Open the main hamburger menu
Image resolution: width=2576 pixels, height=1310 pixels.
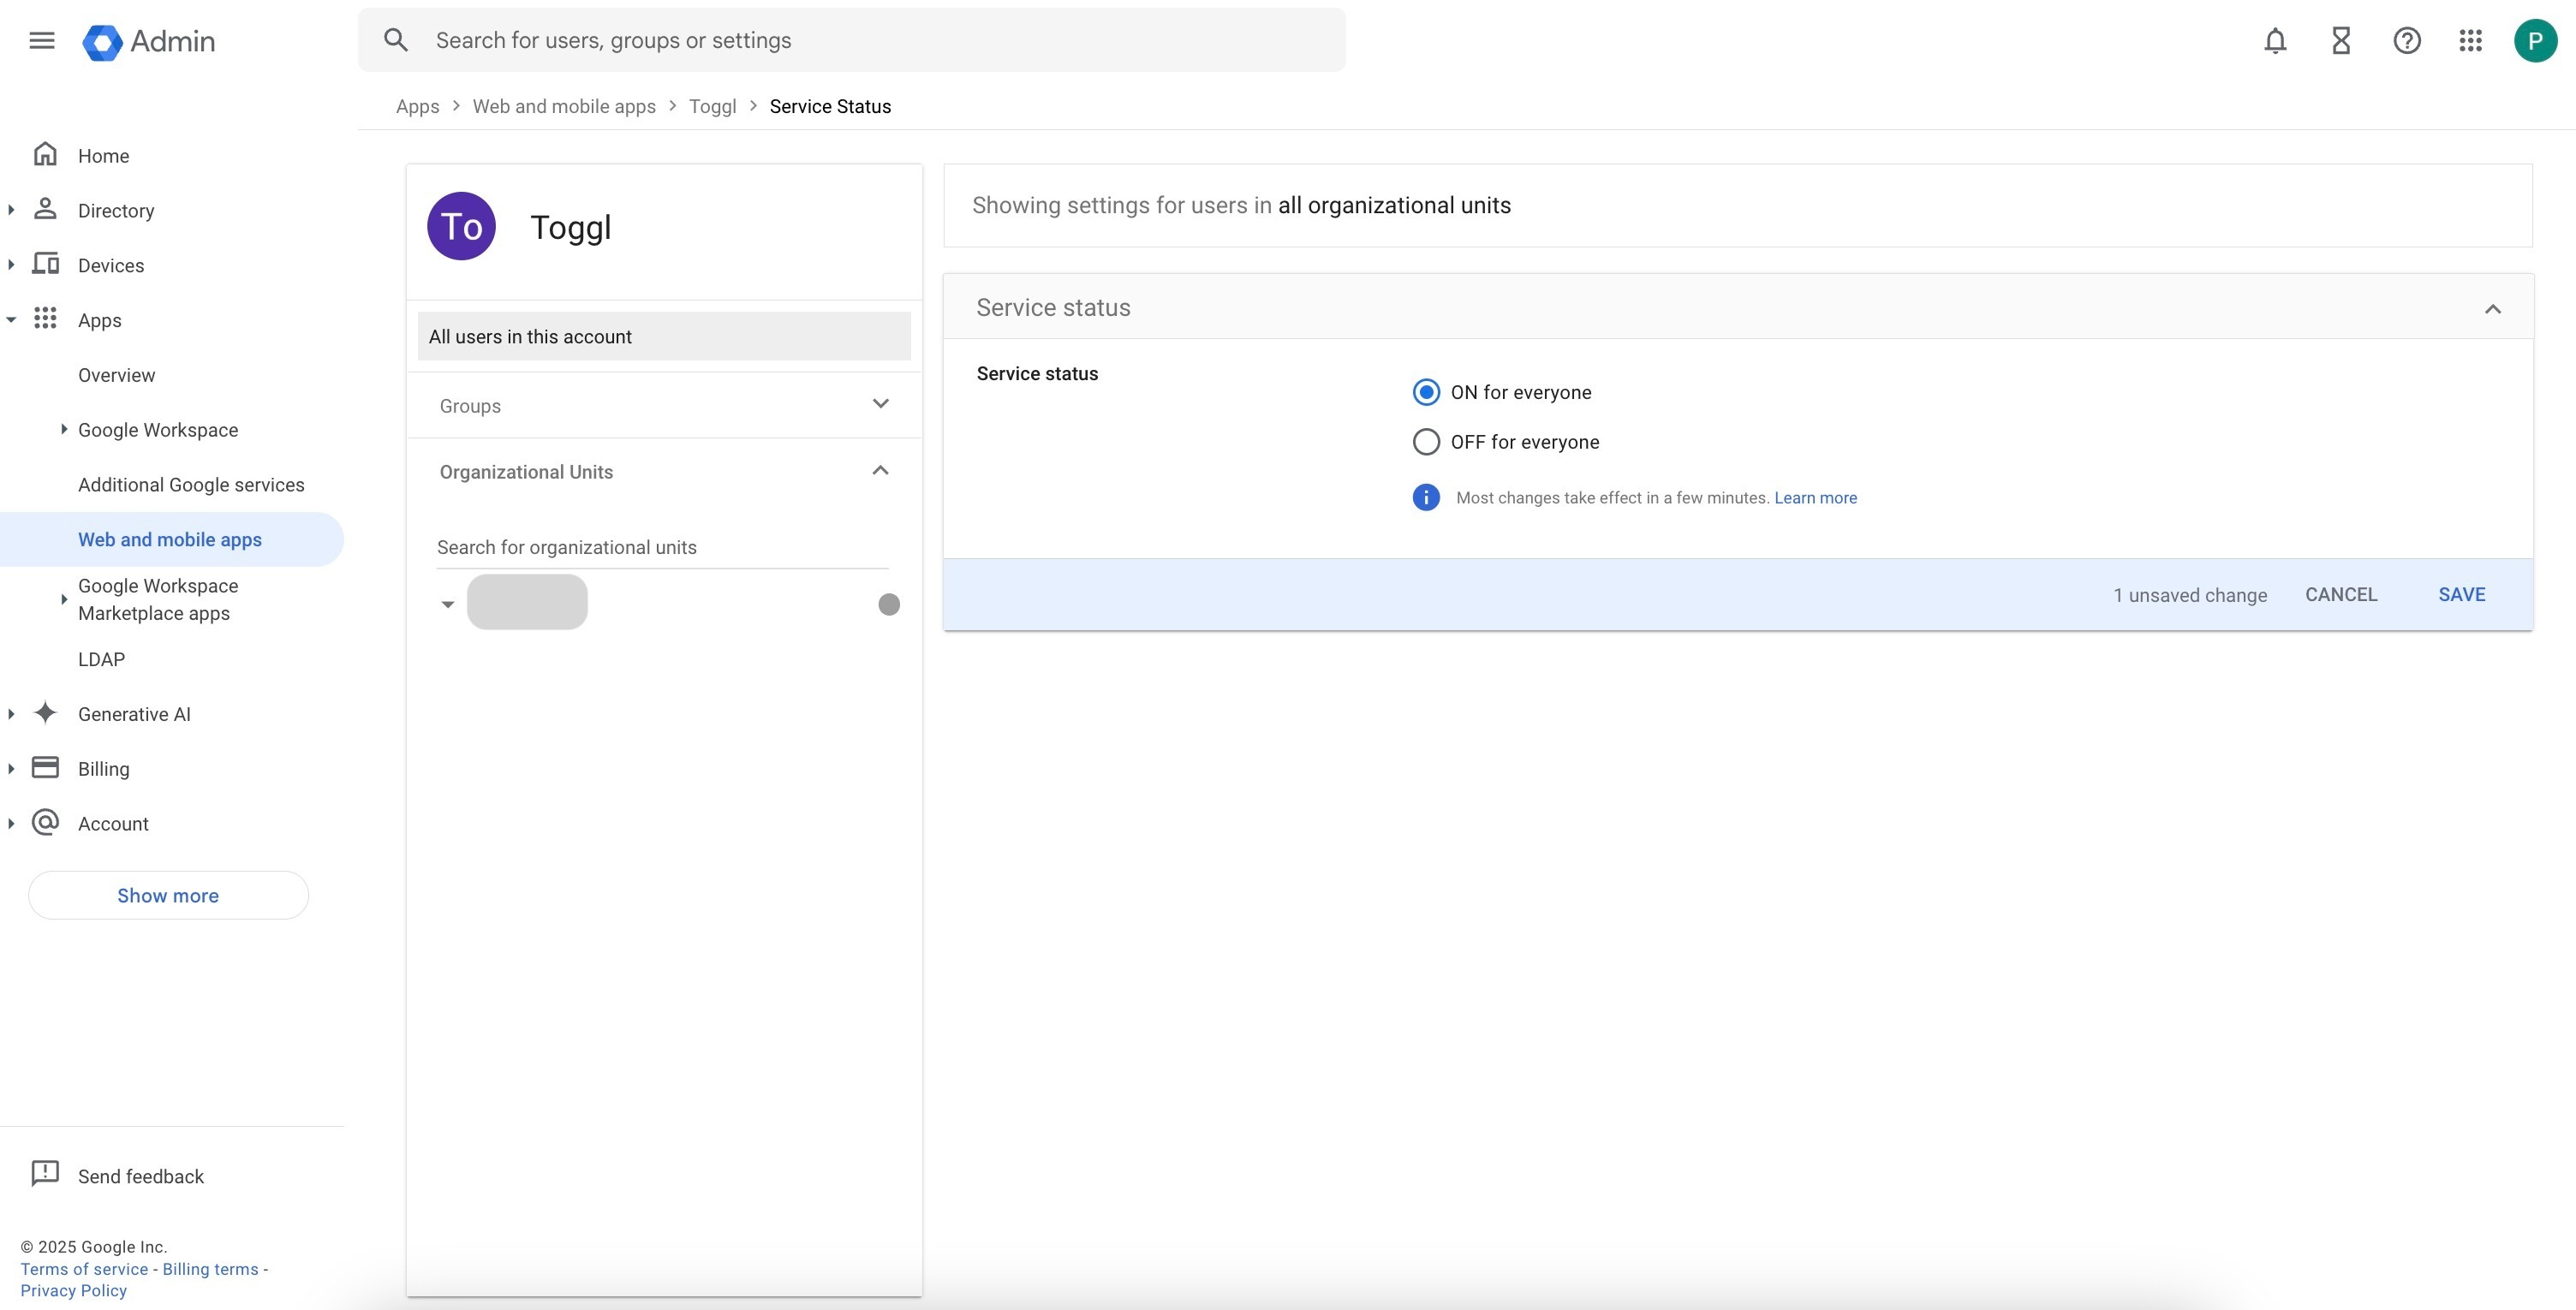click(42, 41)
